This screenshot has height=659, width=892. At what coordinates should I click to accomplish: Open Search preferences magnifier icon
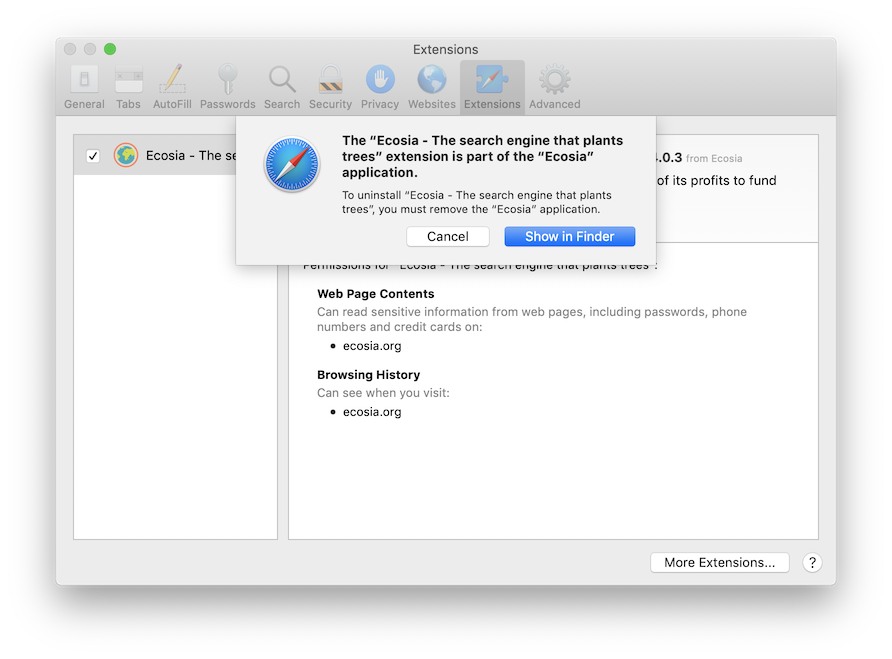click(282, 87)
